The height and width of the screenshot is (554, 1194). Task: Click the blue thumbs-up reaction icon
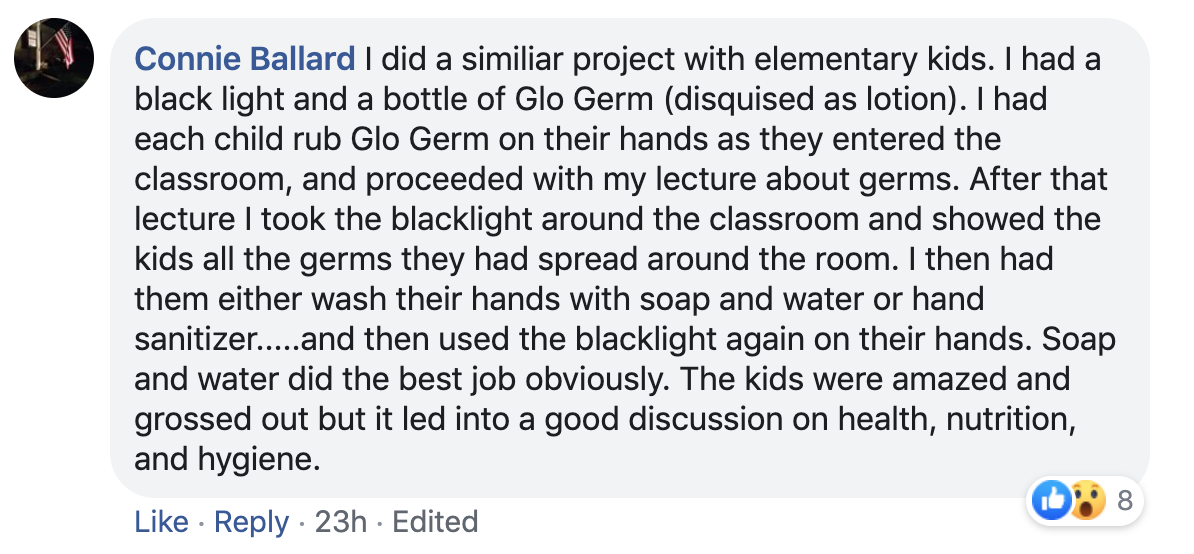[1052, 501]
